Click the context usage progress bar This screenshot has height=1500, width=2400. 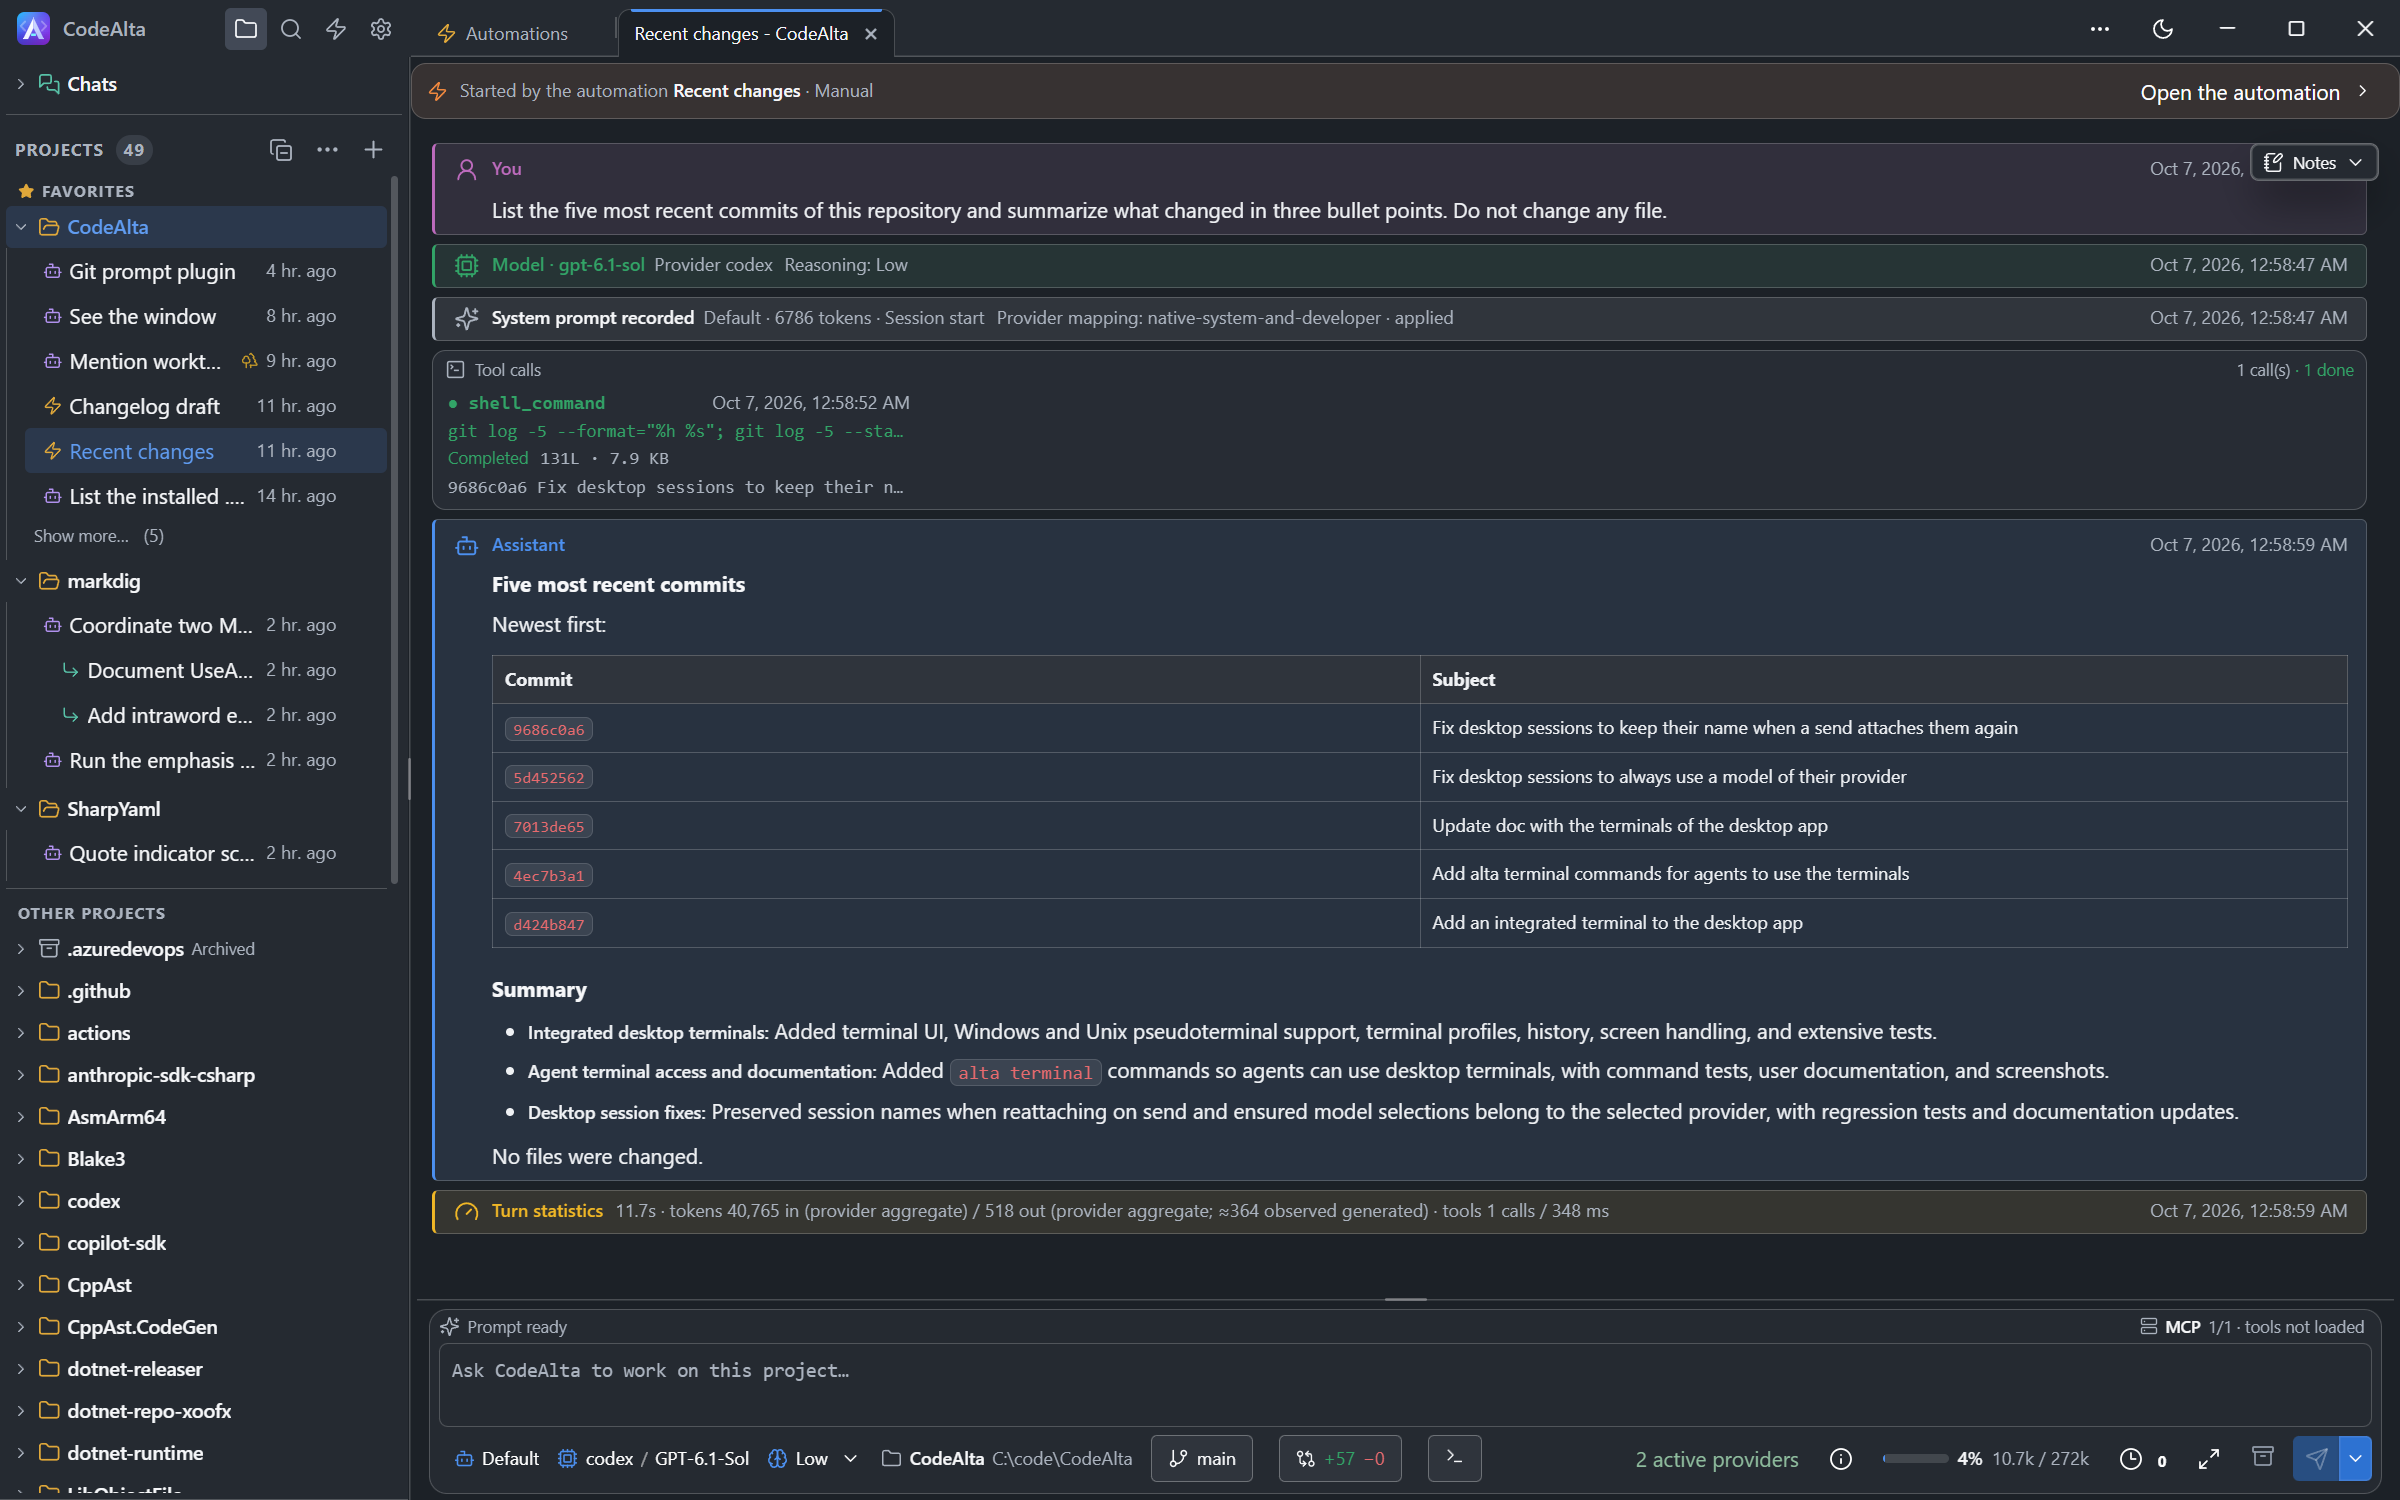point(1914,1459)
